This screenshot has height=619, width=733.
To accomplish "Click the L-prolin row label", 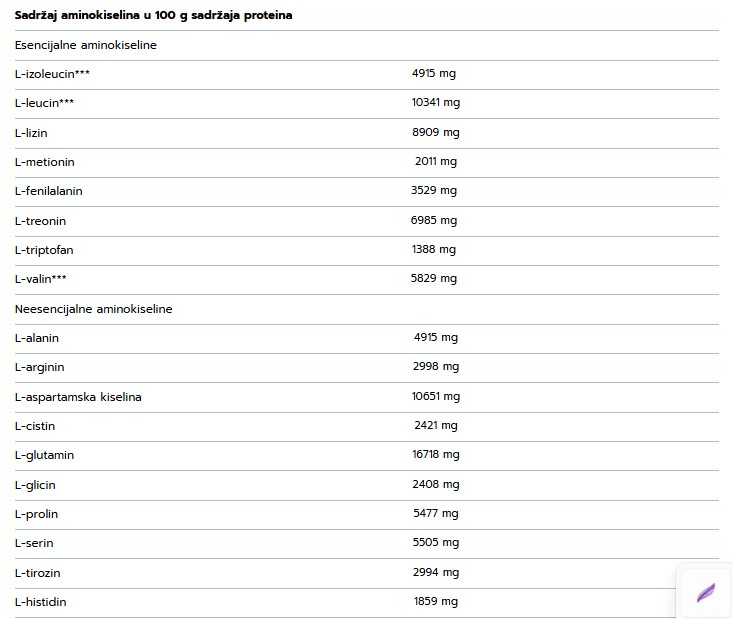I will (37, 514).
